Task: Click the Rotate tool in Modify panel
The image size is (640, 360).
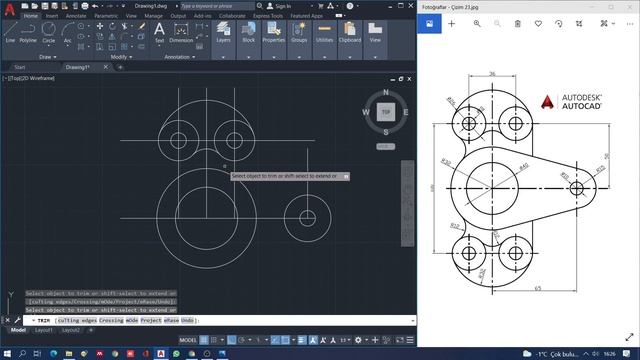Action: pos(112,26)
